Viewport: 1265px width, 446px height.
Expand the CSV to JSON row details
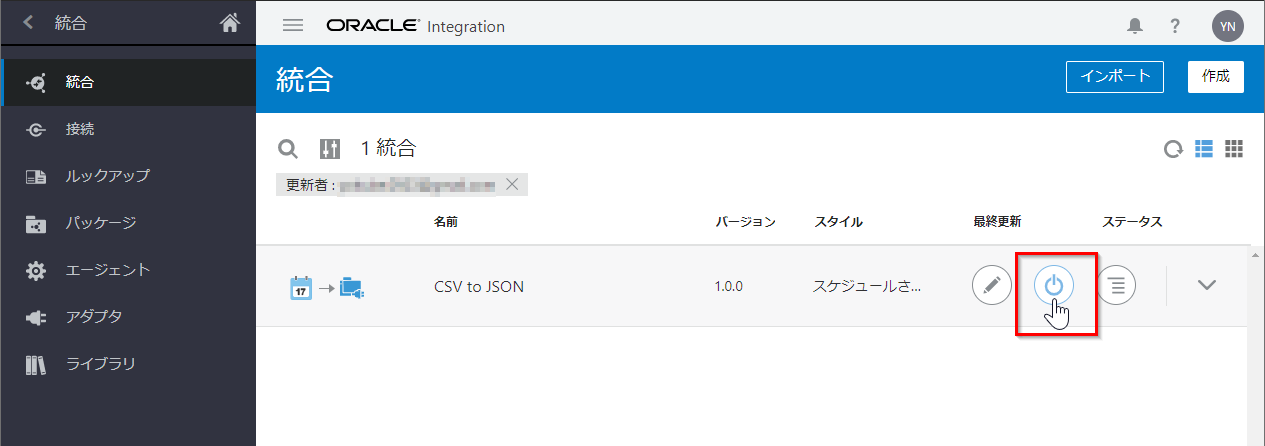1207,285
